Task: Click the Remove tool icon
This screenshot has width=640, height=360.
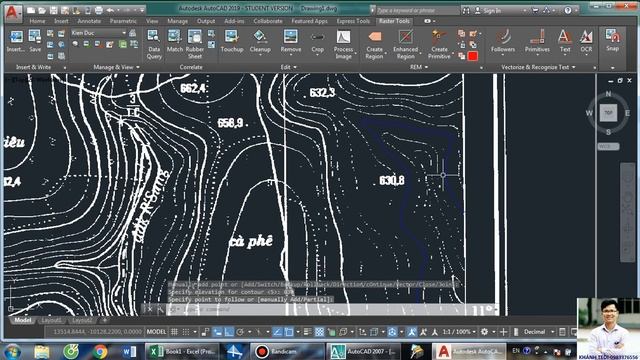Action: [x=291, y=38]
